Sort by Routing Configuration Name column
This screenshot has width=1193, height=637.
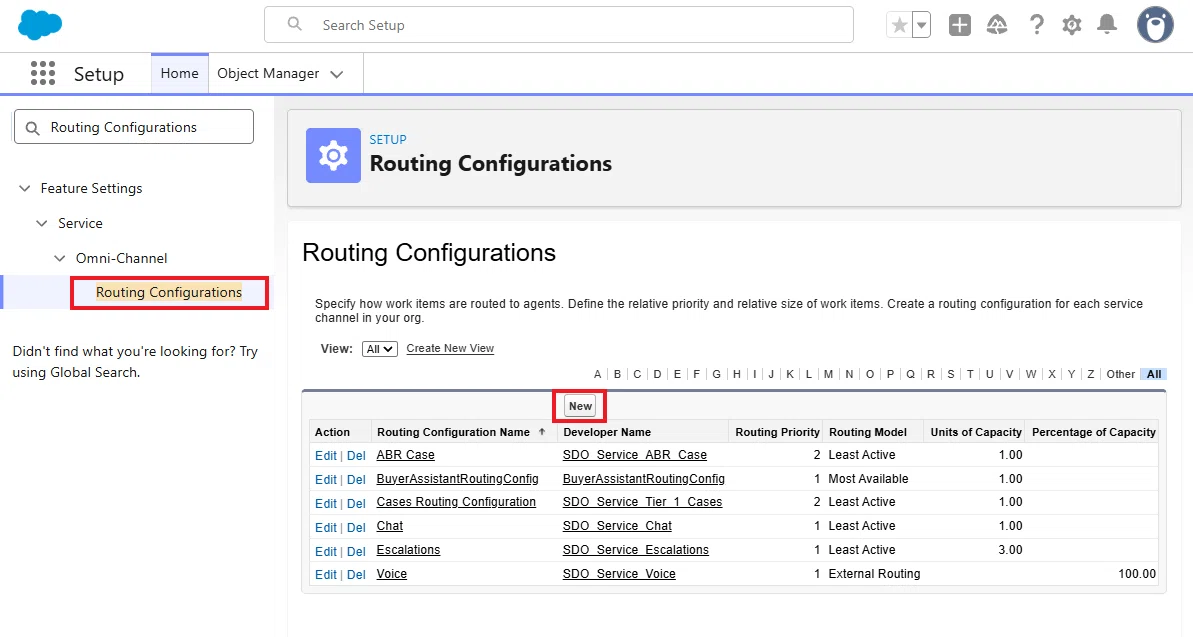click(x=453, y=432)
